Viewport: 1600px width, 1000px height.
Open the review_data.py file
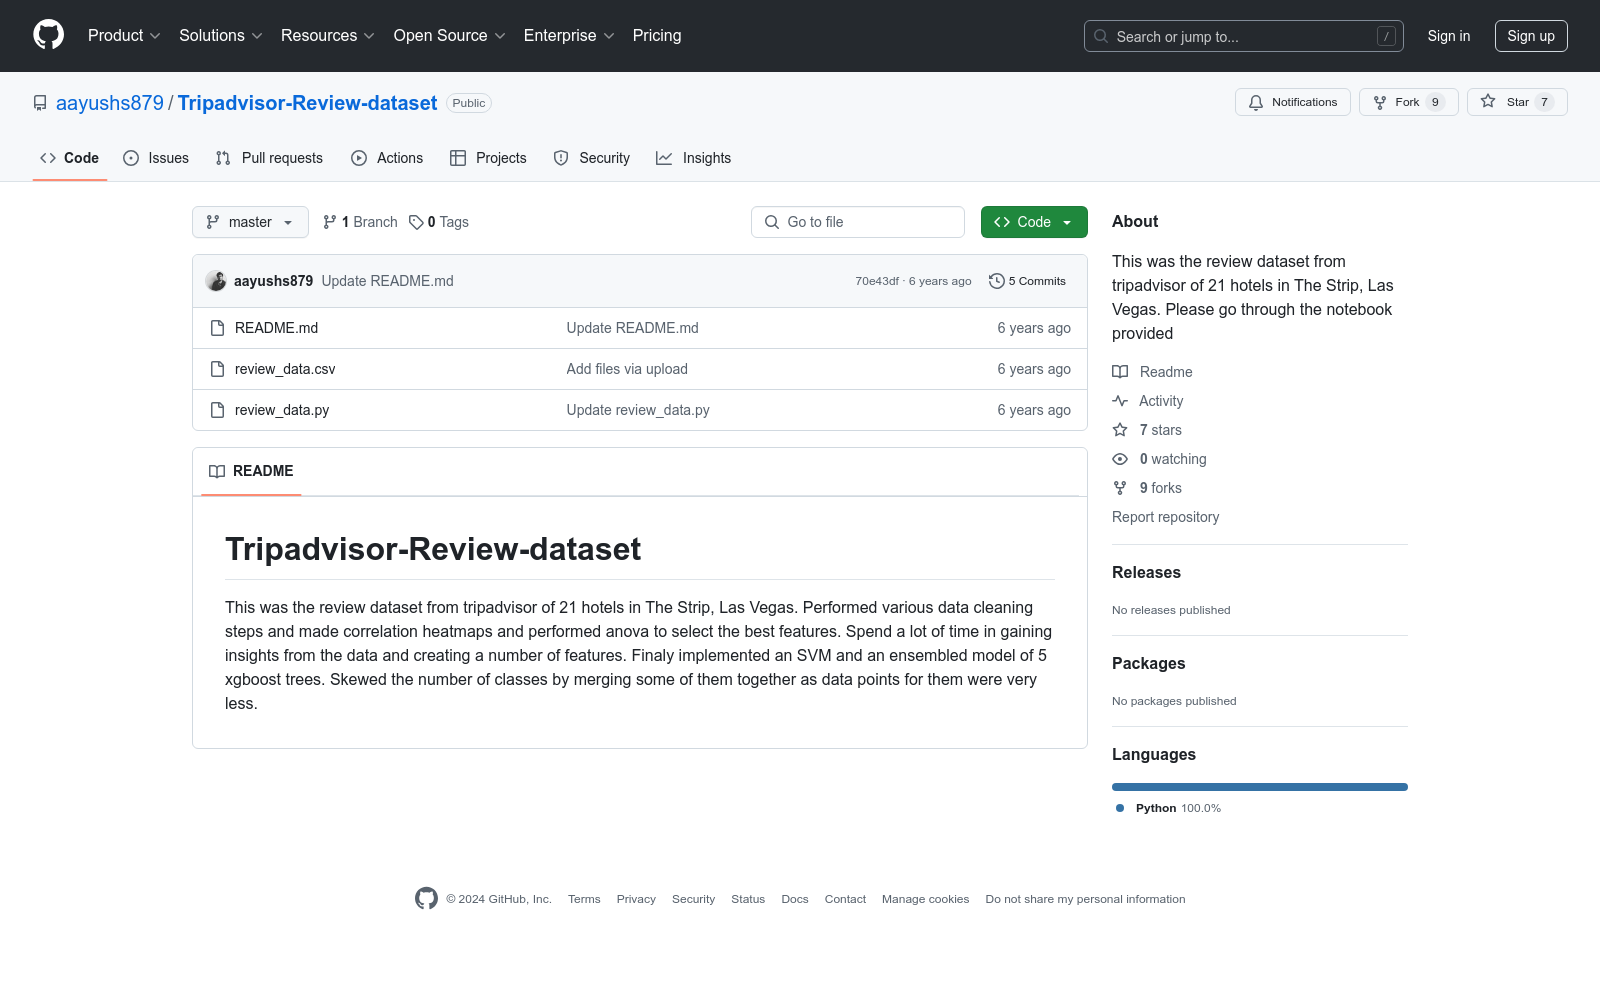point(282,410)
